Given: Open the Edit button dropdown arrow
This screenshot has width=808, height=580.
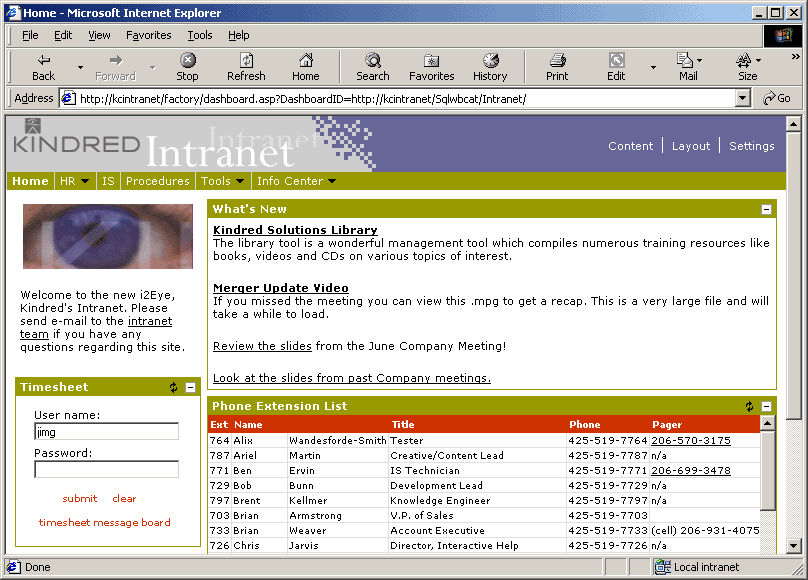Looking at the screenshot, I should [653, 67].
